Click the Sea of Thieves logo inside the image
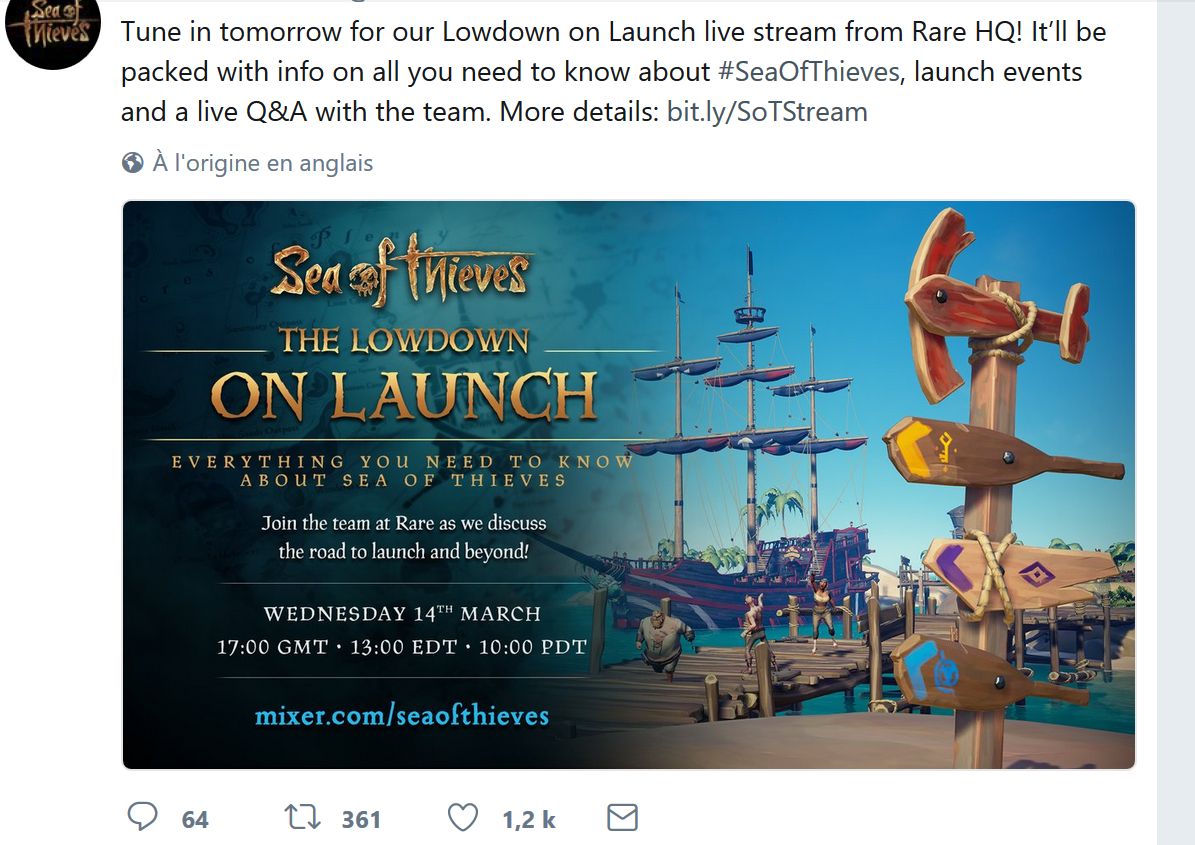1195x845 pixels. (402, 270)
